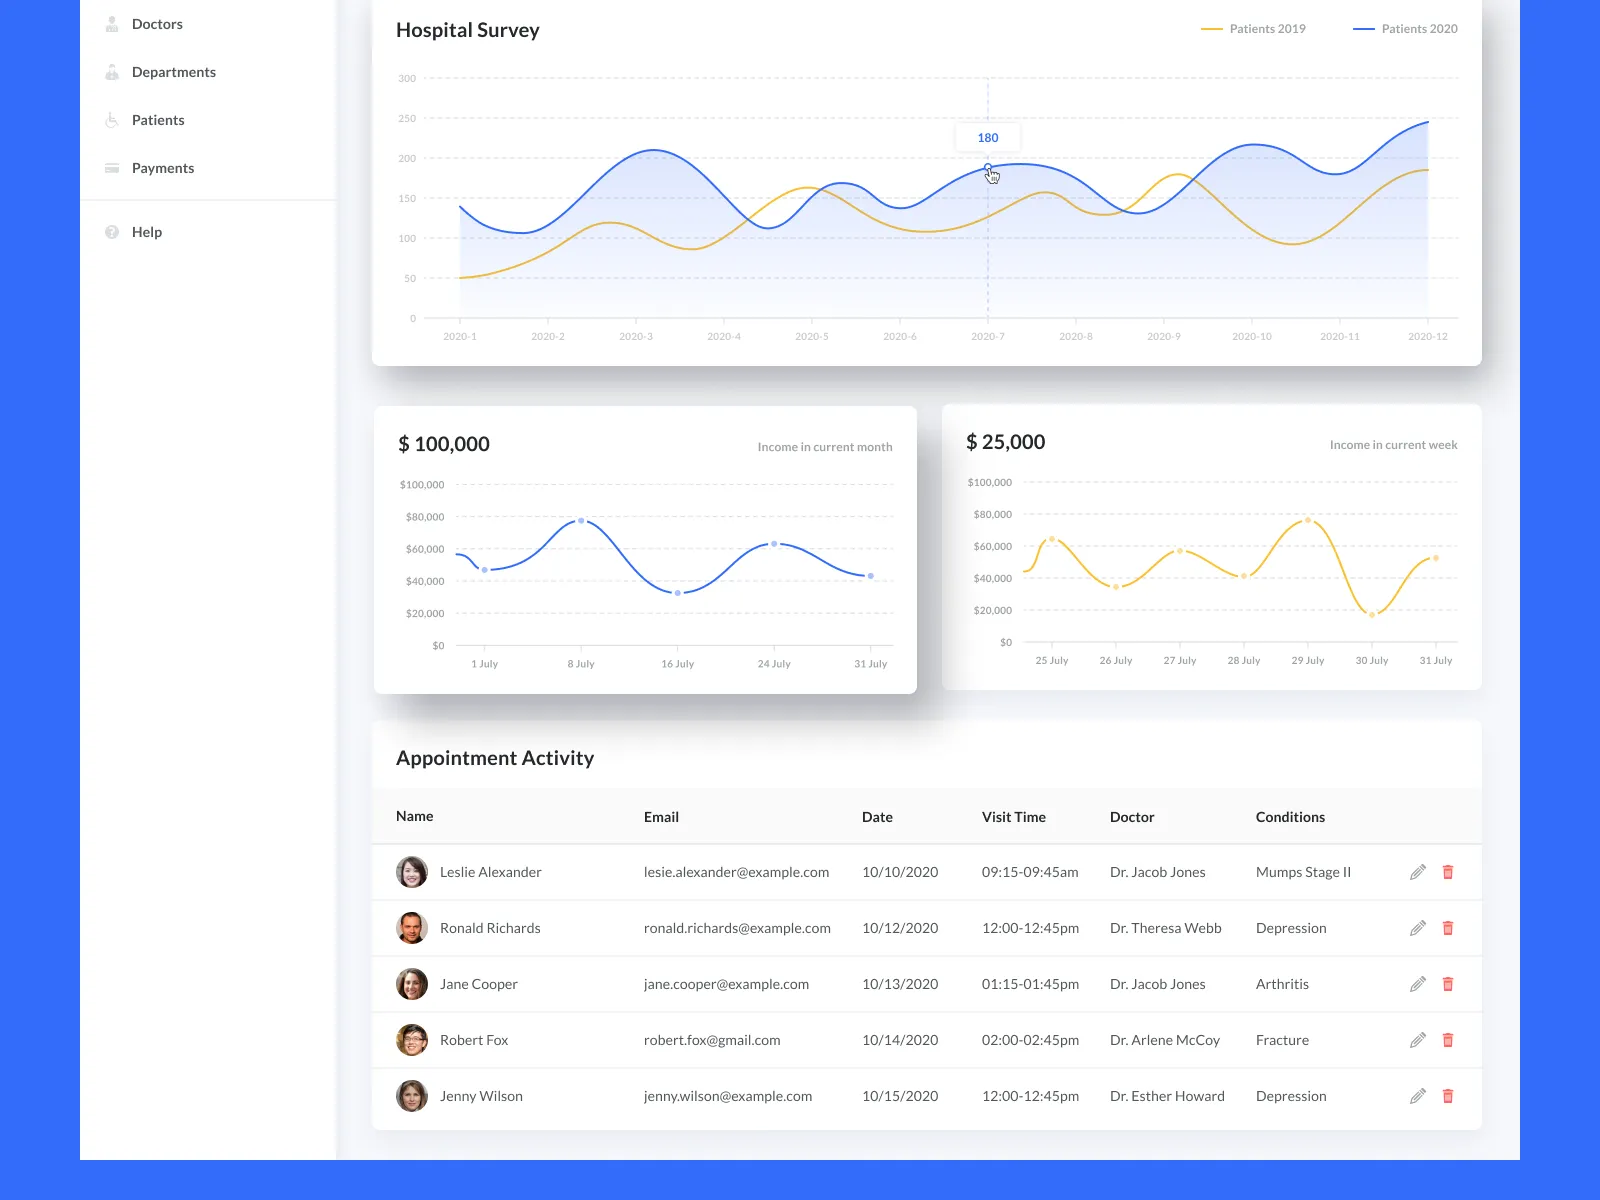The height and width of the screenshot is (1200, 1600).
Task: Edit Leslie Alexander's appointment with the pencil icon
Action: [1417, 872]
